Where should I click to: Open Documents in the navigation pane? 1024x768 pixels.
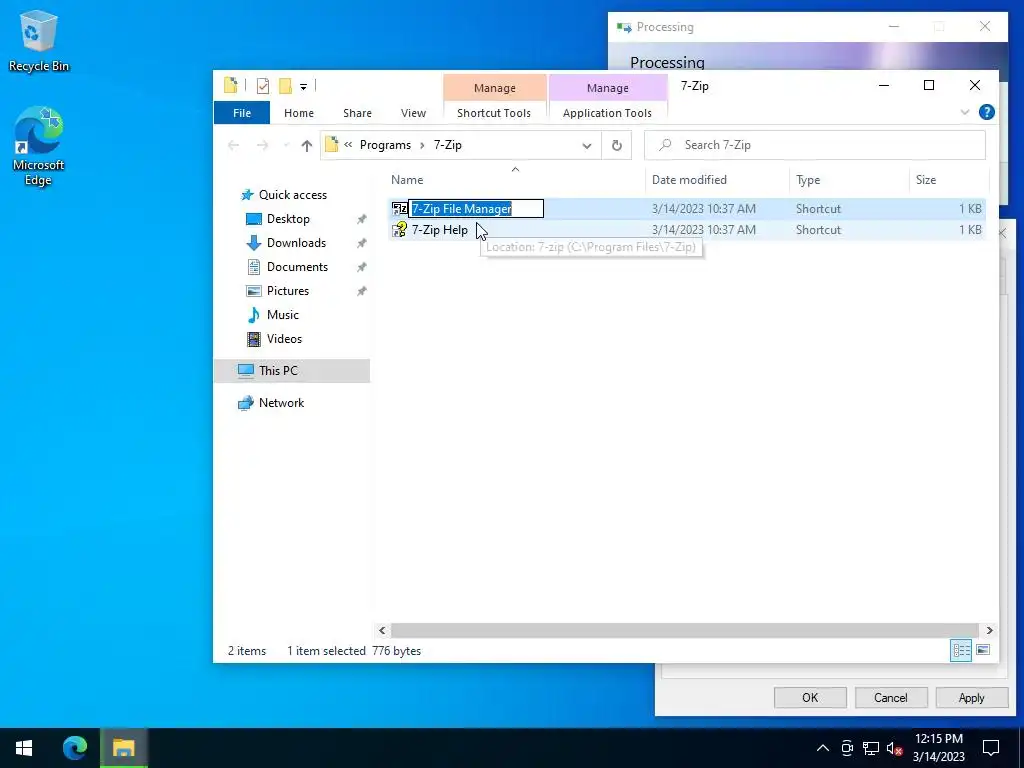coord(297,266)
